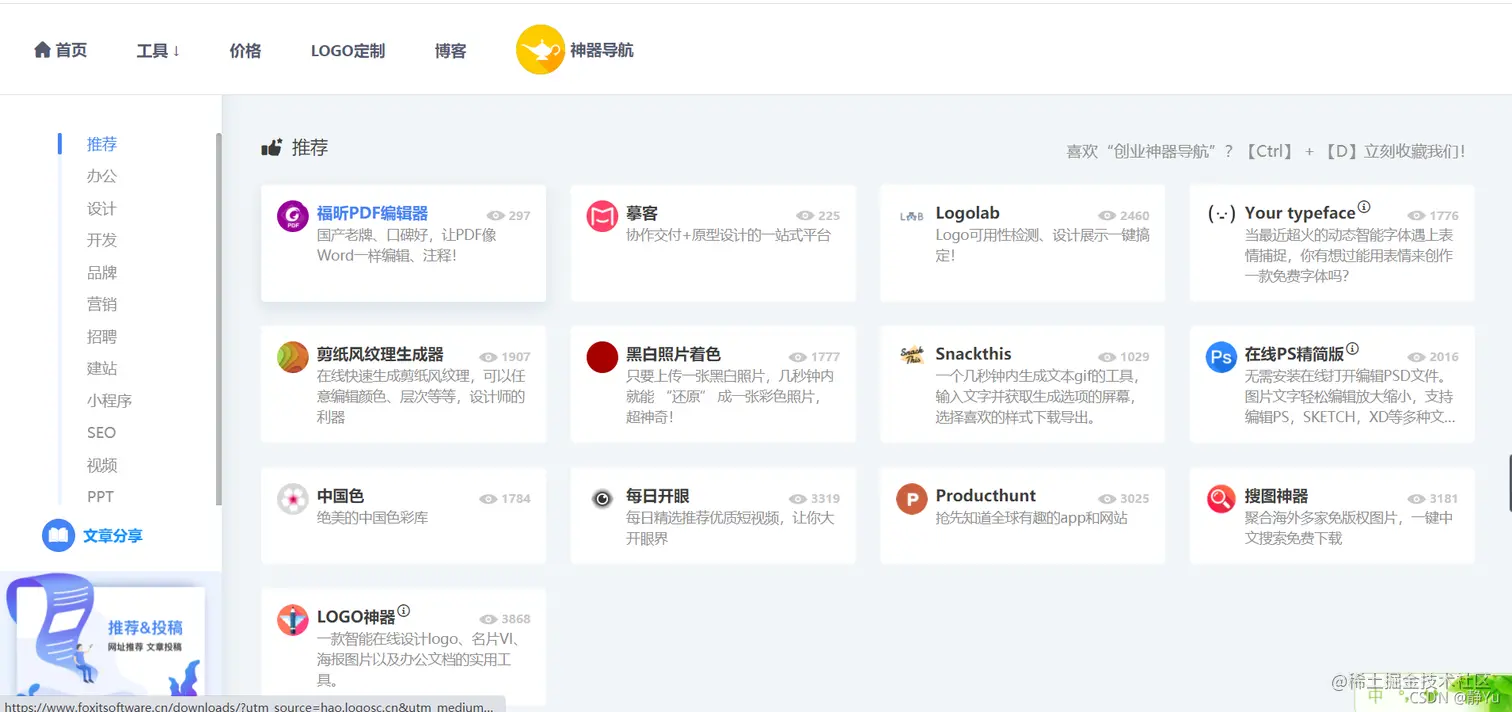Viewport: 1512px width, 712px height.
Task: Click the golden magic lamp logo
Action: click(540, 49)
